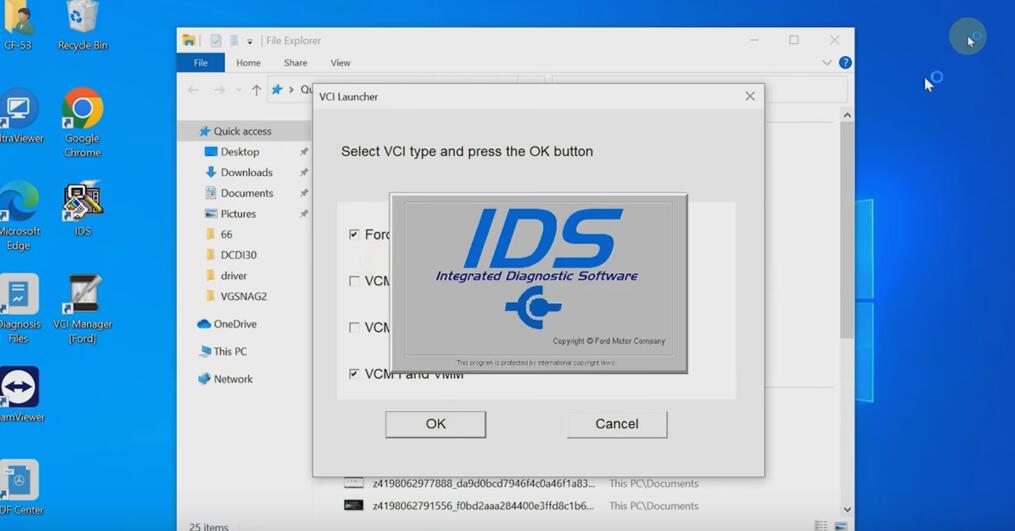Open the PDF Center desktop icon
Screen dimensions: 1015x531
coord(19,487)
